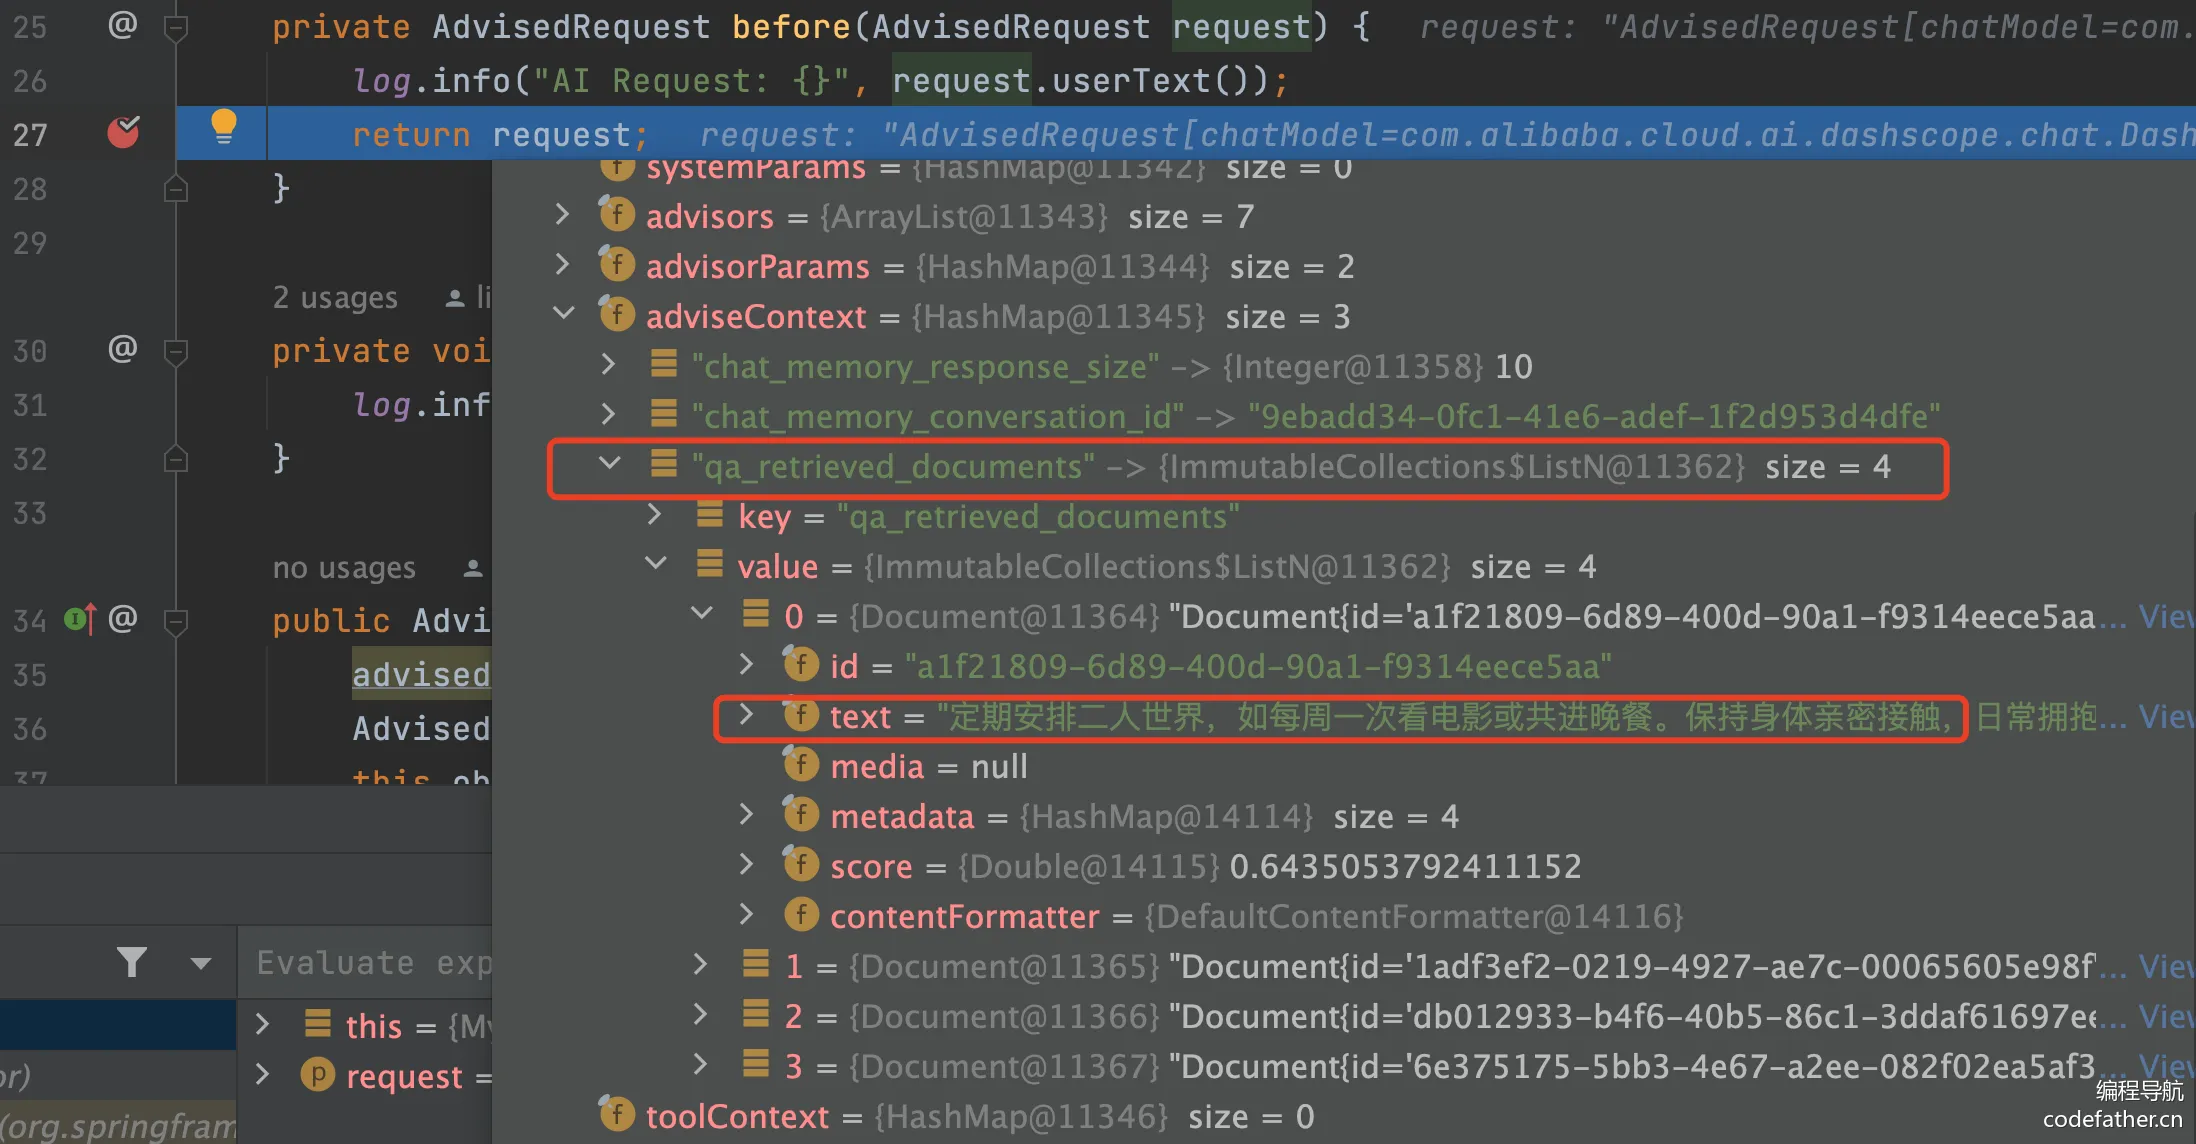This screenshot has width=2196, height=1144.
Task: Expand the text field of document 0
Action: (x=746, y=714)
